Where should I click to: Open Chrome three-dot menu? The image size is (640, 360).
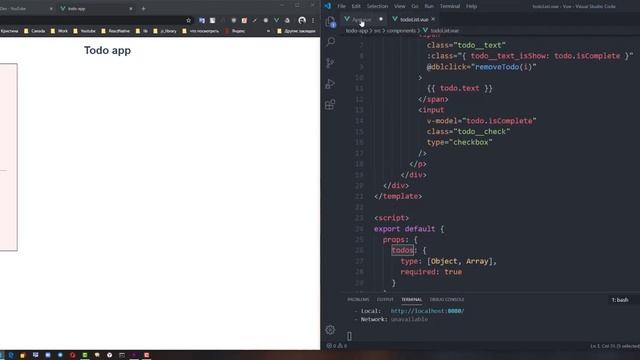pos(313,20)
